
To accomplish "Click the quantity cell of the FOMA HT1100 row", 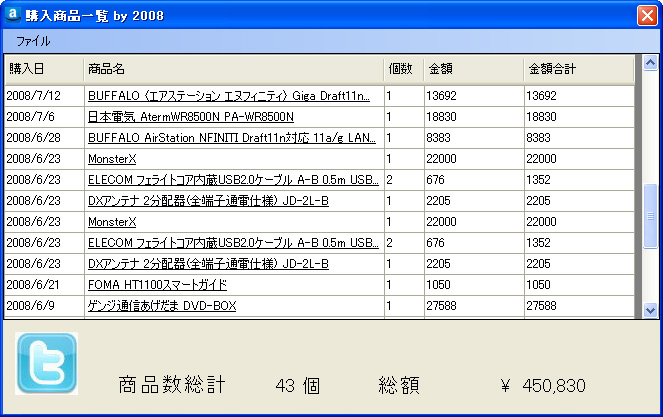I will [x=404, y=285].
